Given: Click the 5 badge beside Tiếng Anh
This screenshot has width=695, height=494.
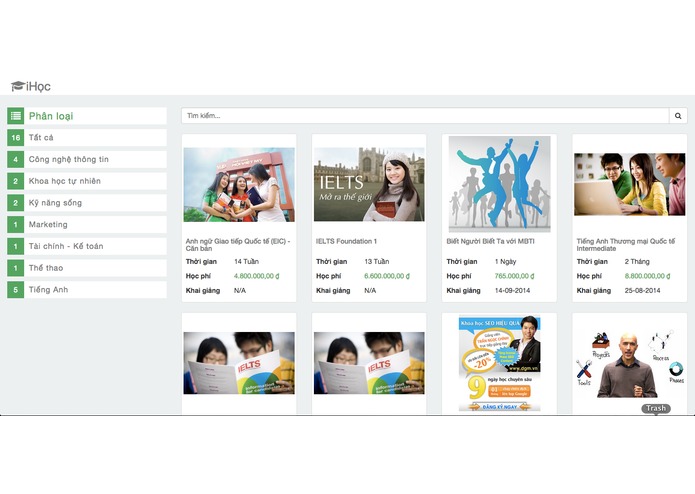Looking at the screenshot, I should [x=16, y=289].
